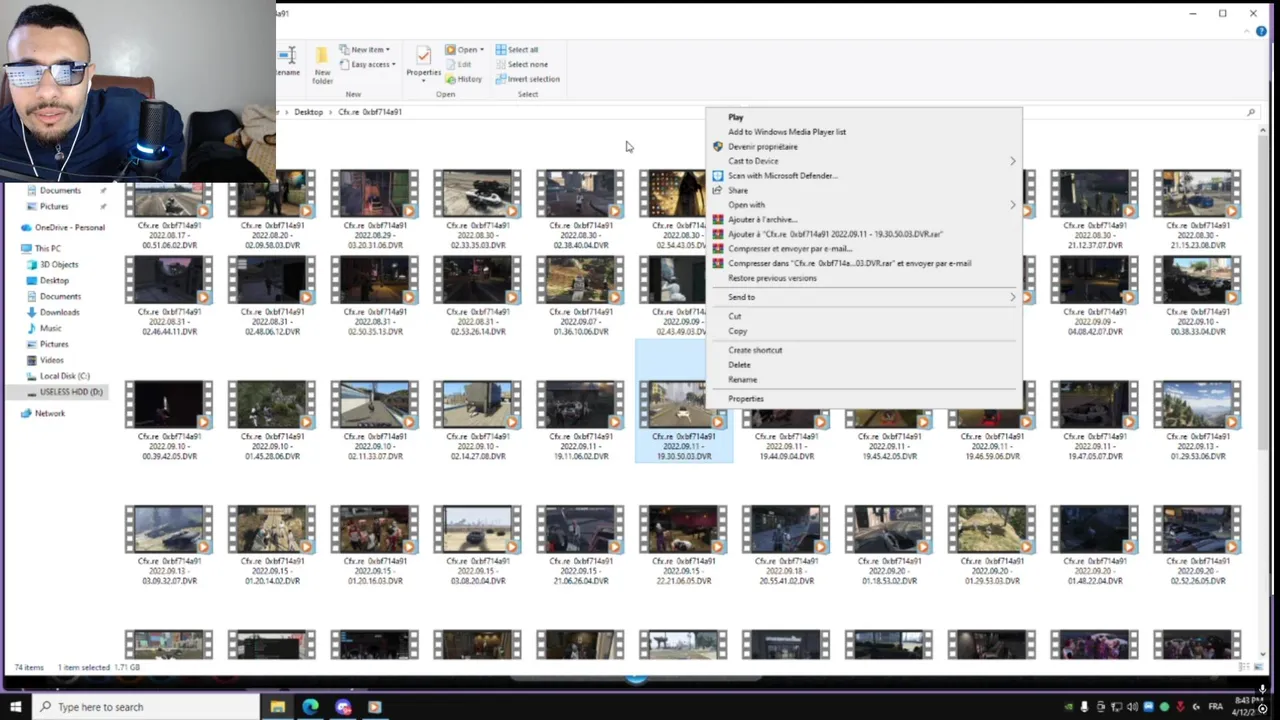The image size is (1280, 720).
Task: Select Create shortcut in the context menu
Action: (x=863, y=350)
